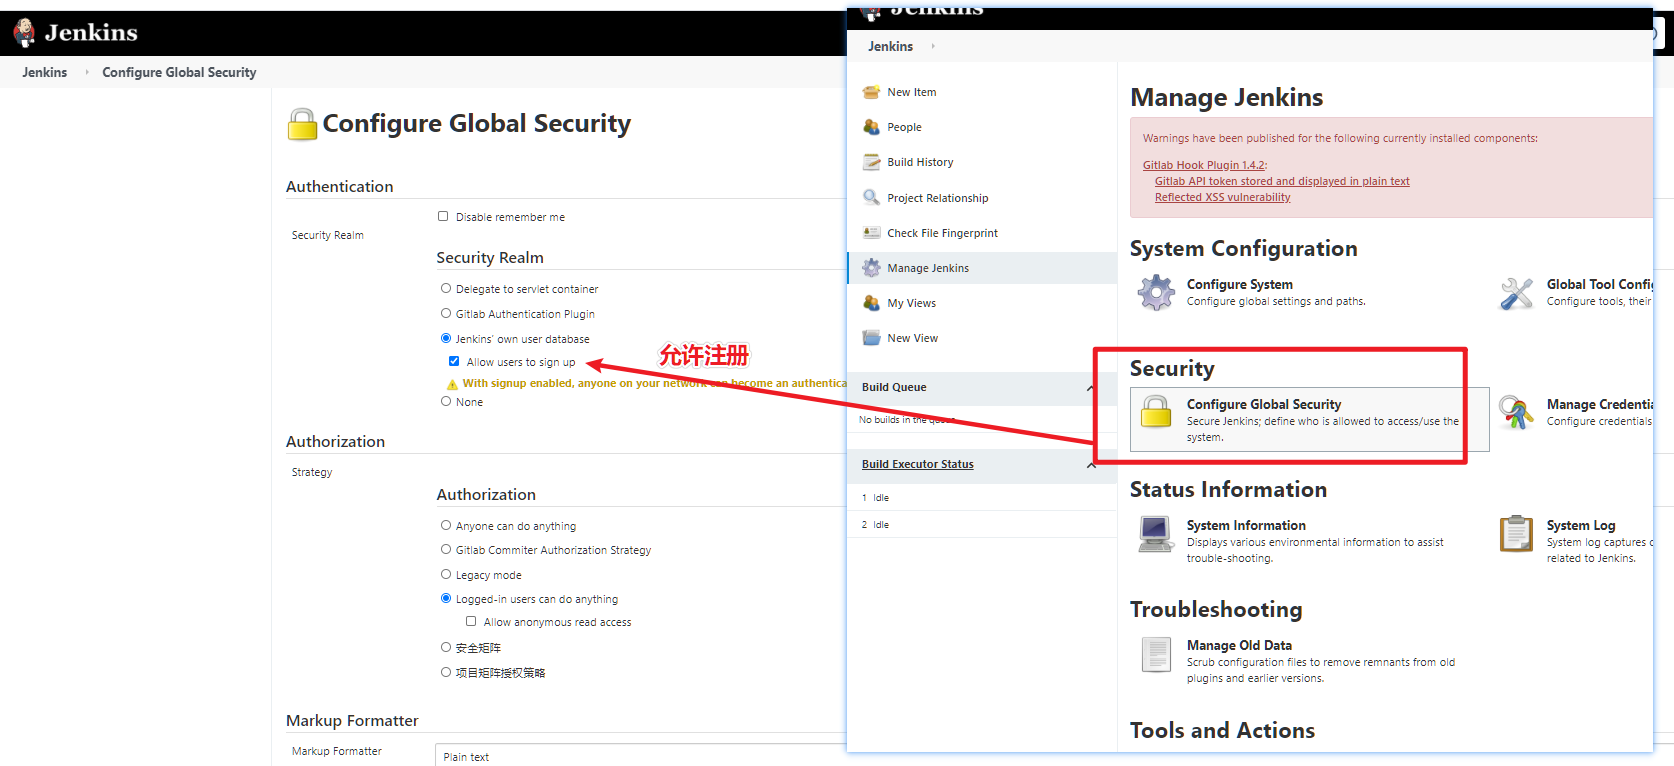
Task: Select Delegate to servlet container radio
Action: pyautogui.click(x=446, y=288)
